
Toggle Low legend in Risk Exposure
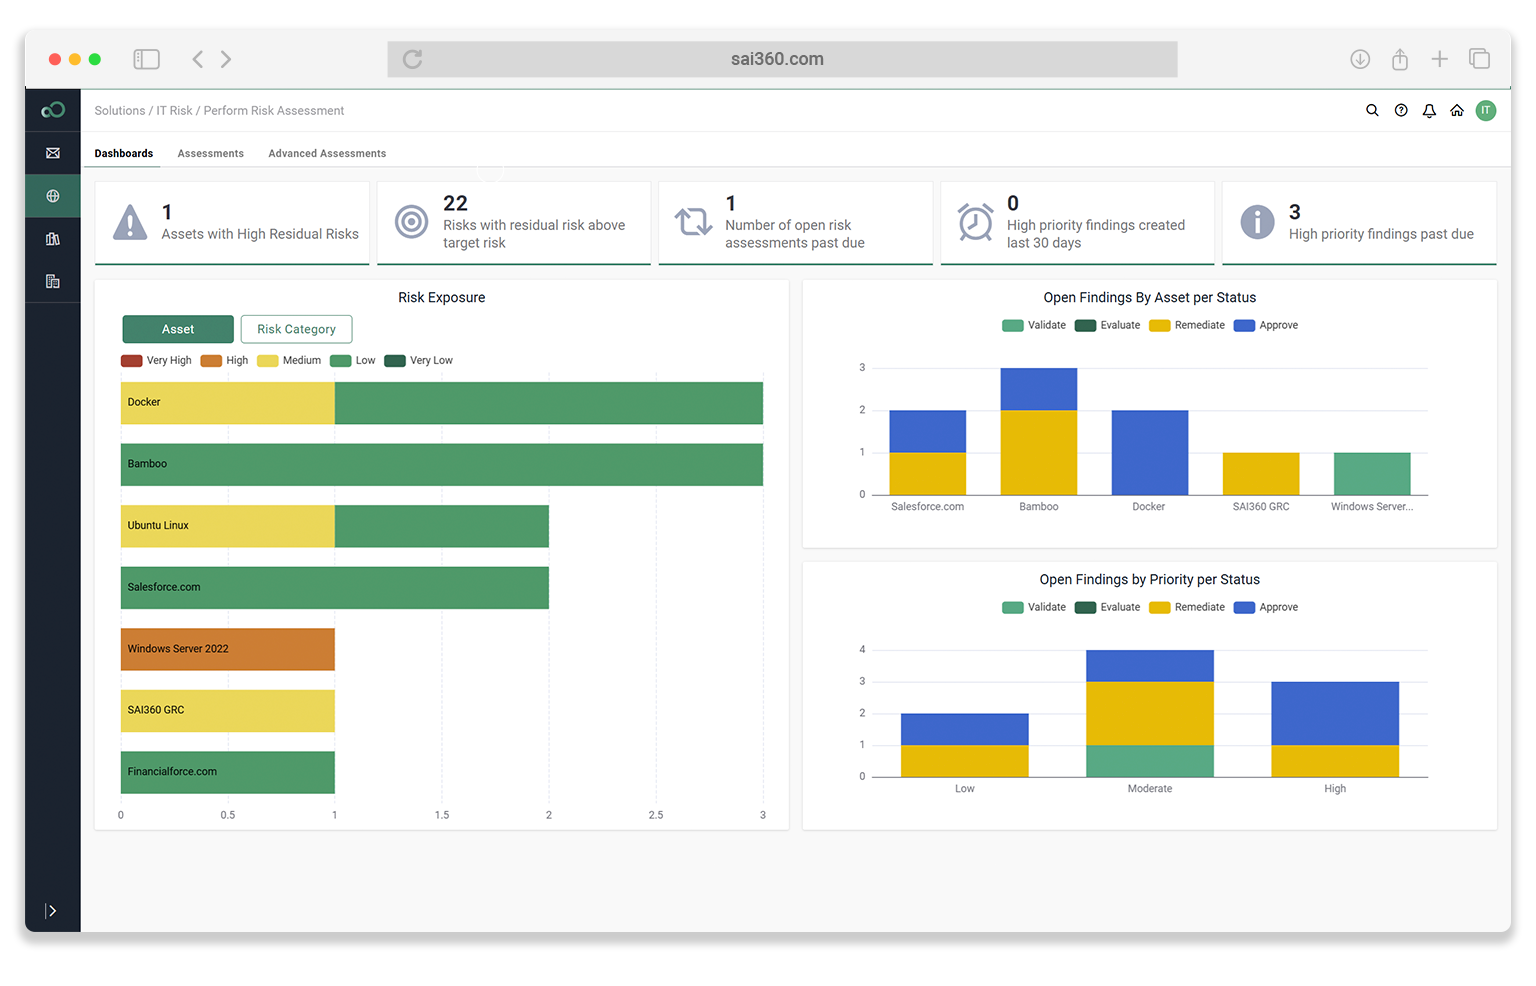click(353, 361)
